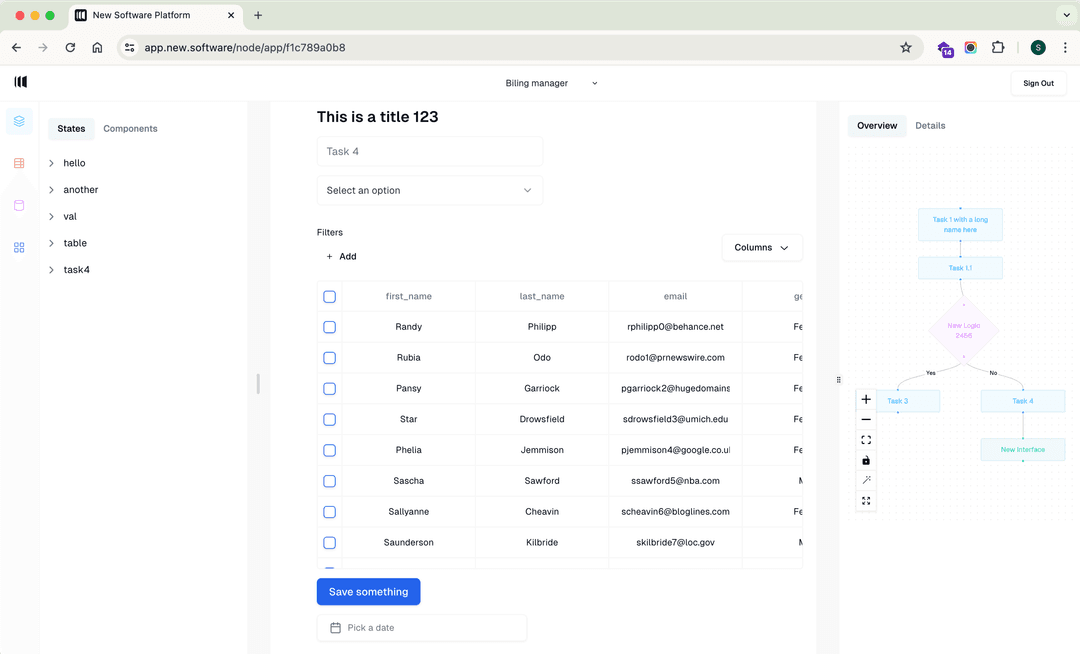Click the calendar icon in date picker

pos(335,628)
